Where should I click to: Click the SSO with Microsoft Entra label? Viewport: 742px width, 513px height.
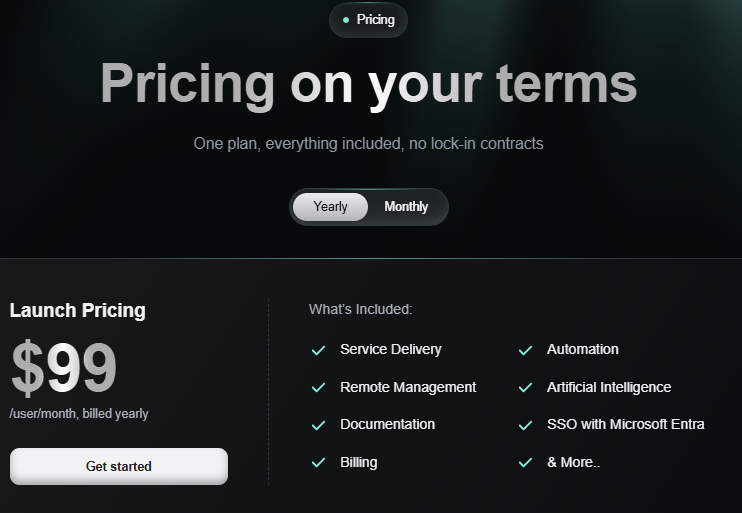click(625, 424)
